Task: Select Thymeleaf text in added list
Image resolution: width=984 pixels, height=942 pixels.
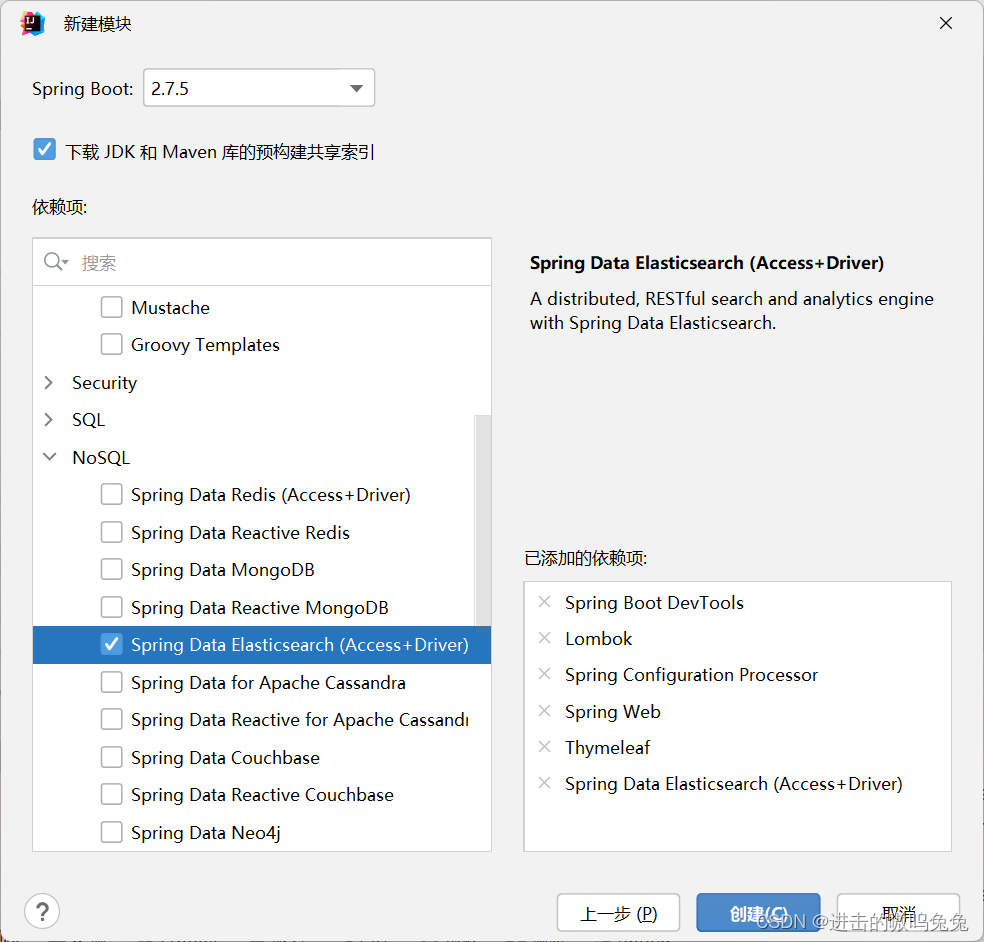Action: point(607,747)
